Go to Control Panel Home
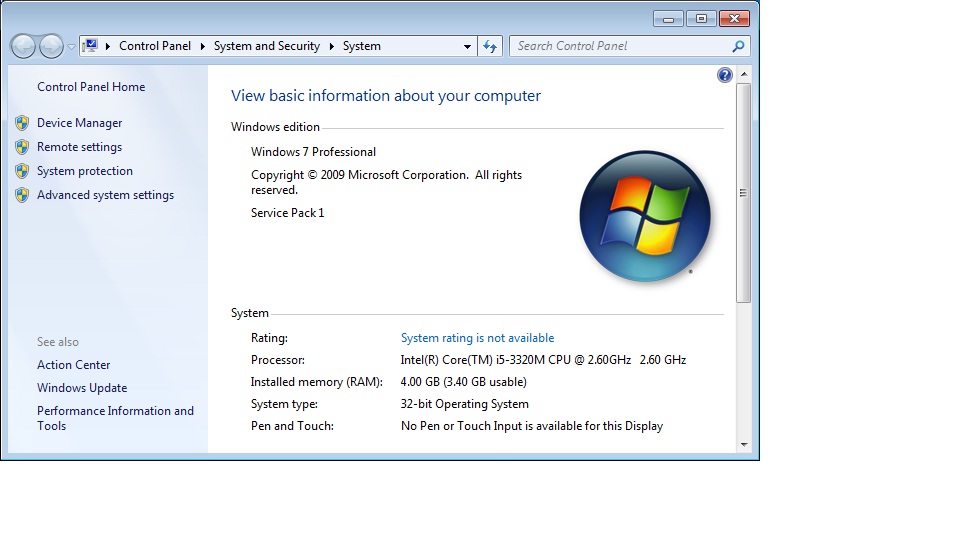Image resolution: width=960 pixels, height=540 pixels. 91,87
